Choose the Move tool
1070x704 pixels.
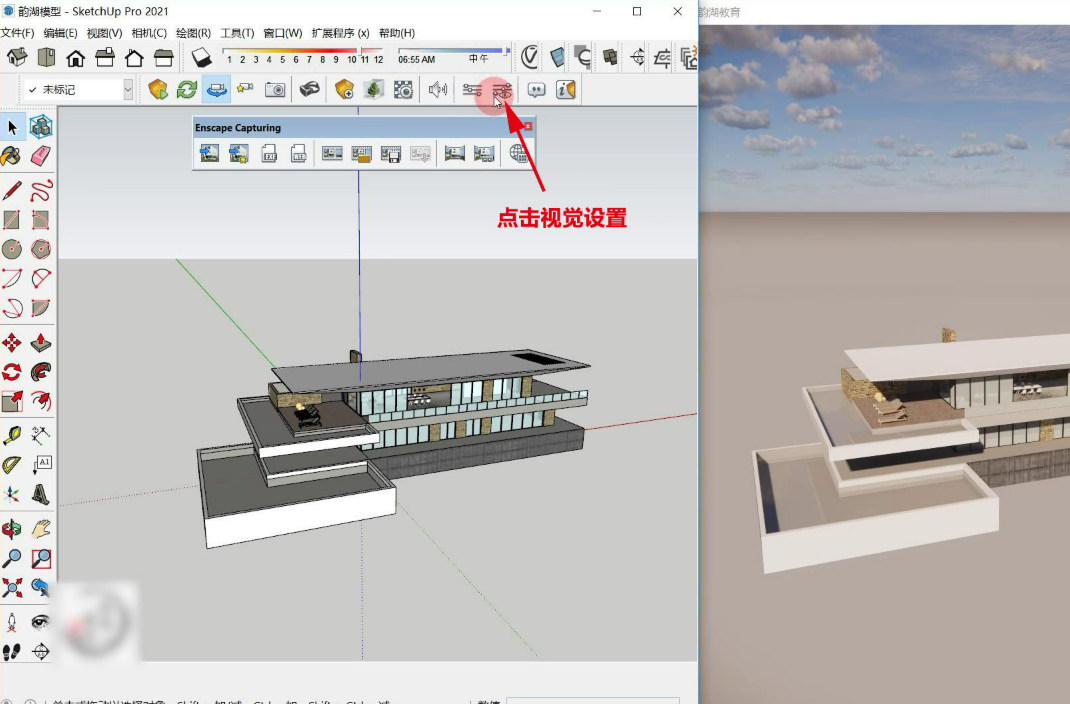[12, 342]
